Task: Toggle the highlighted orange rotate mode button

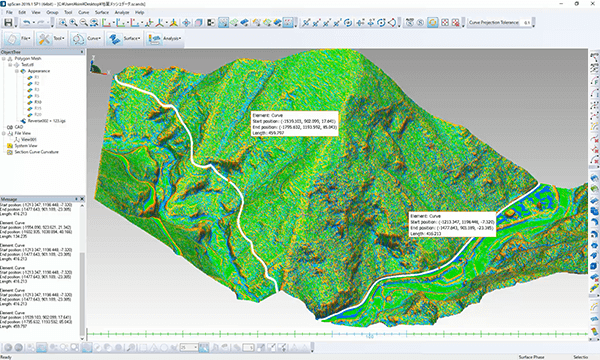Action: pyautogui.click(x=432, y=23)
